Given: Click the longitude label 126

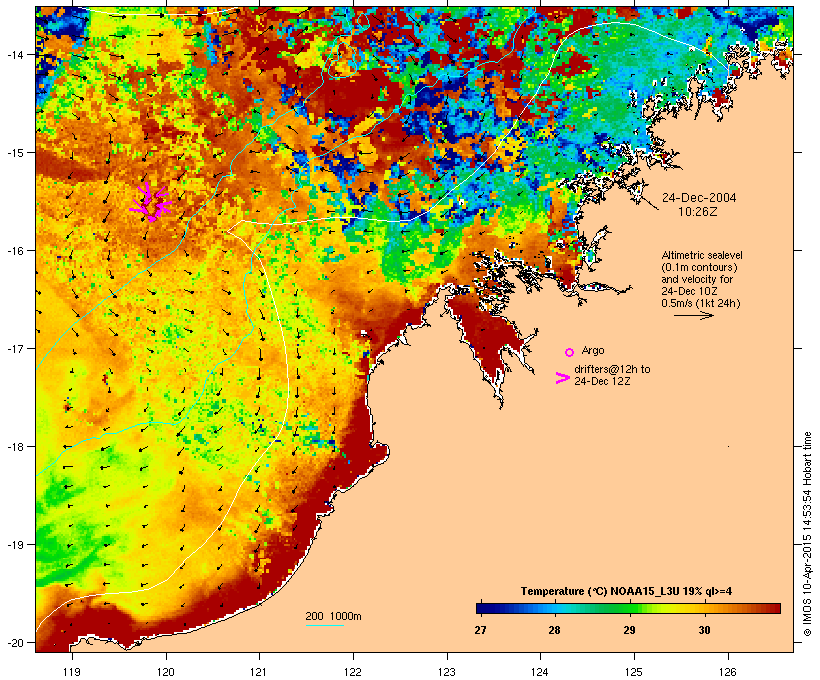Looking at the screenshot, I should tap(727, 672).
